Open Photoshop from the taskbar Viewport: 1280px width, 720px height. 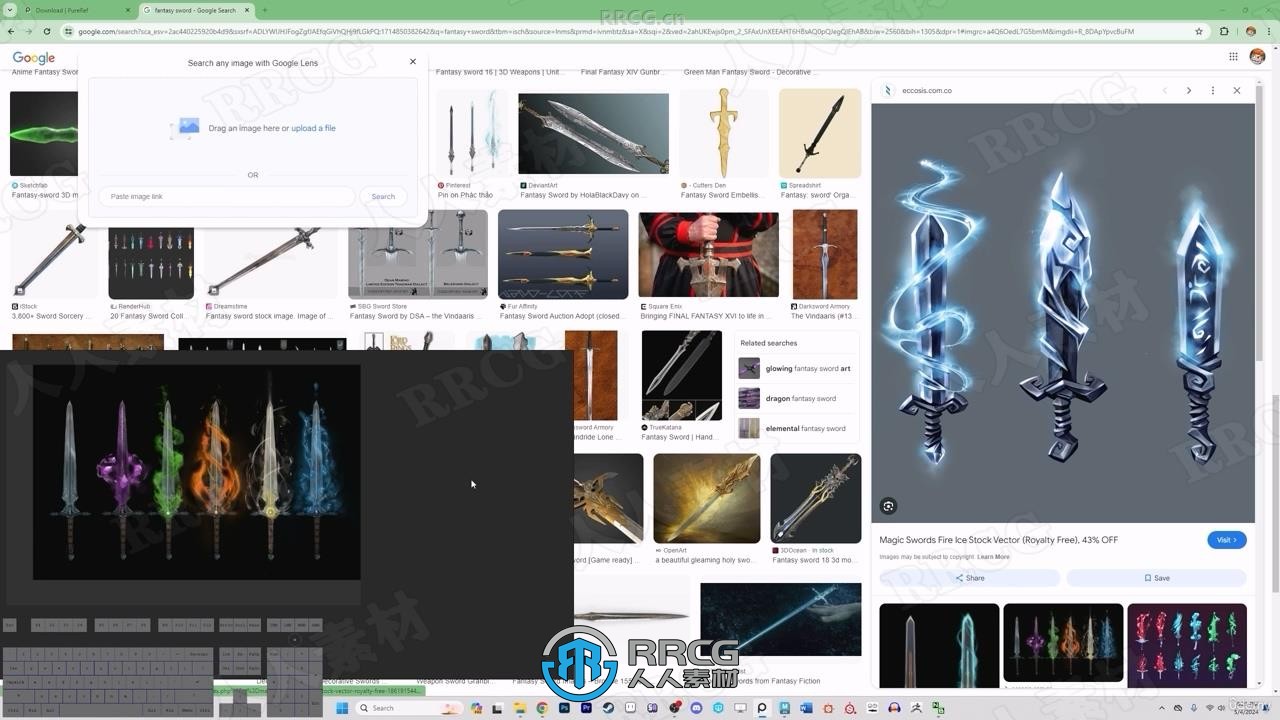tap(564, 708)
